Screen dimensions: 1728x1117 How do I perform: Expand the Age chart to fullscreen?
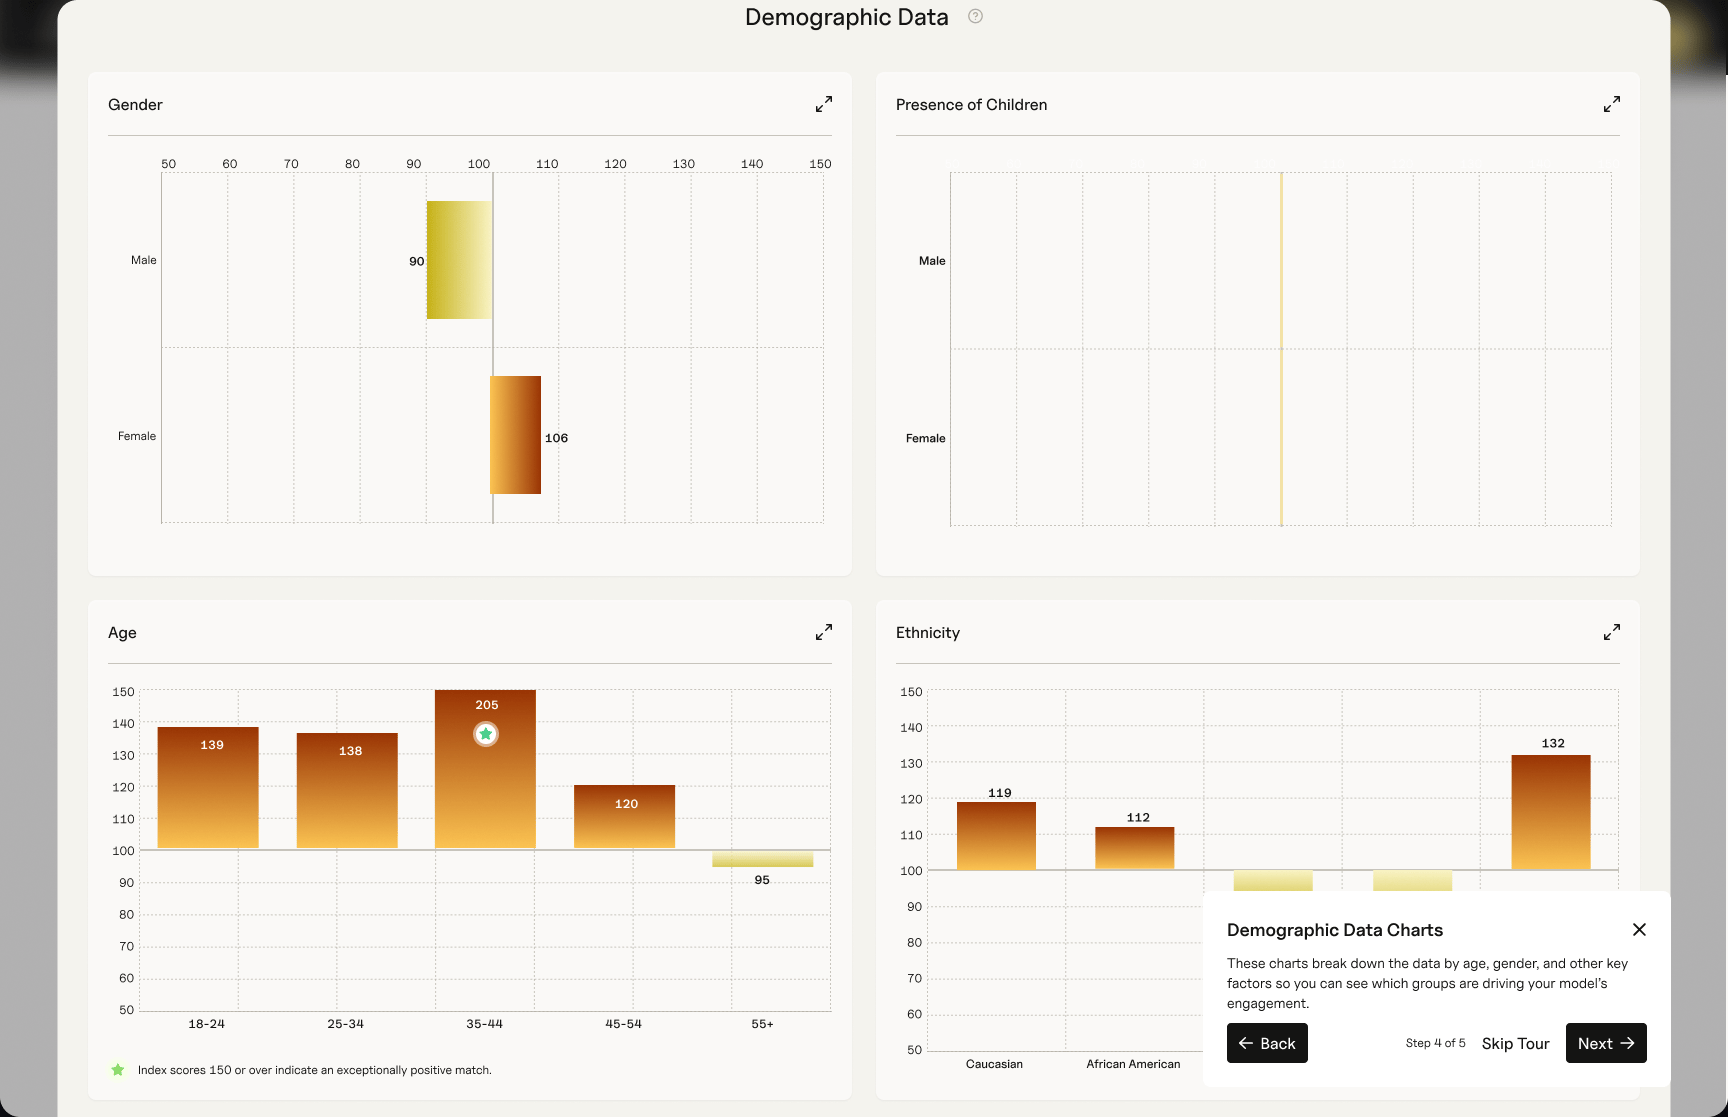tap(823, 632)
